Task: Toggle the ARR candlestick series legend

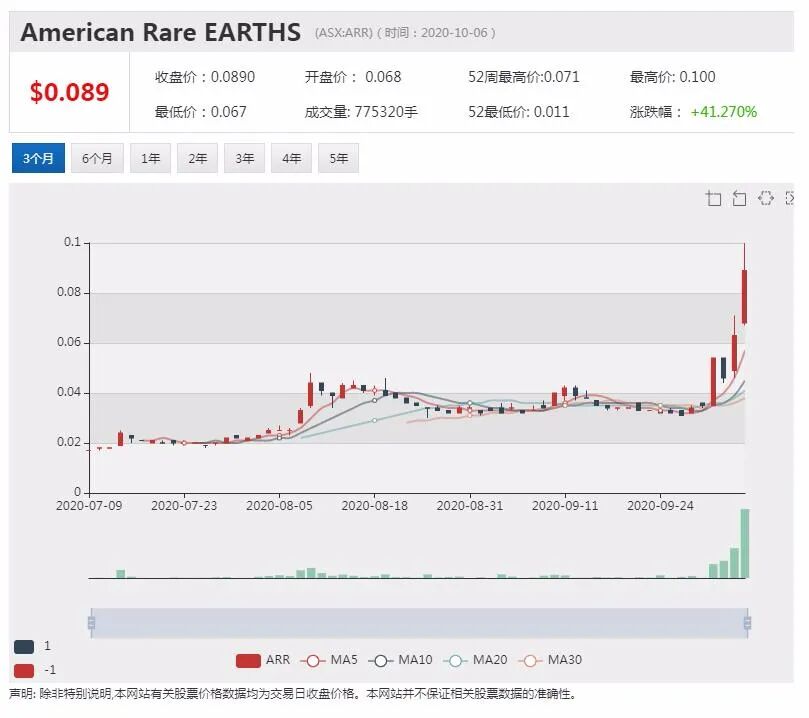Action: pos(263,660)
